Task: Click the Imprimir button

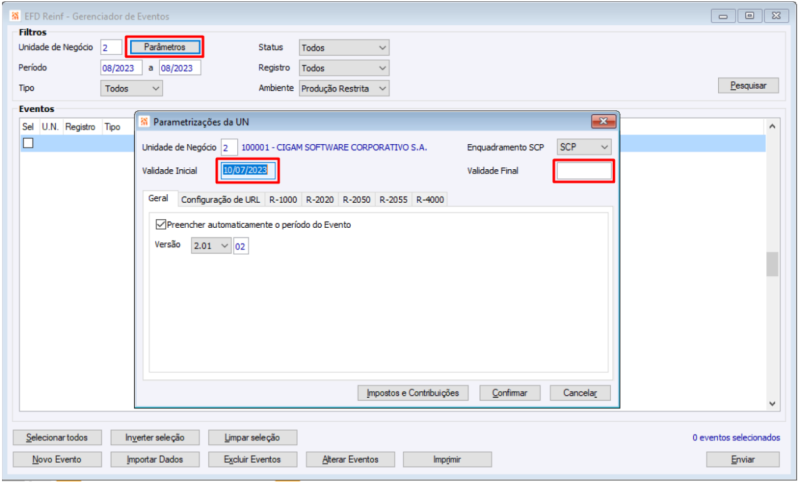Action: (x=447, y=460)
